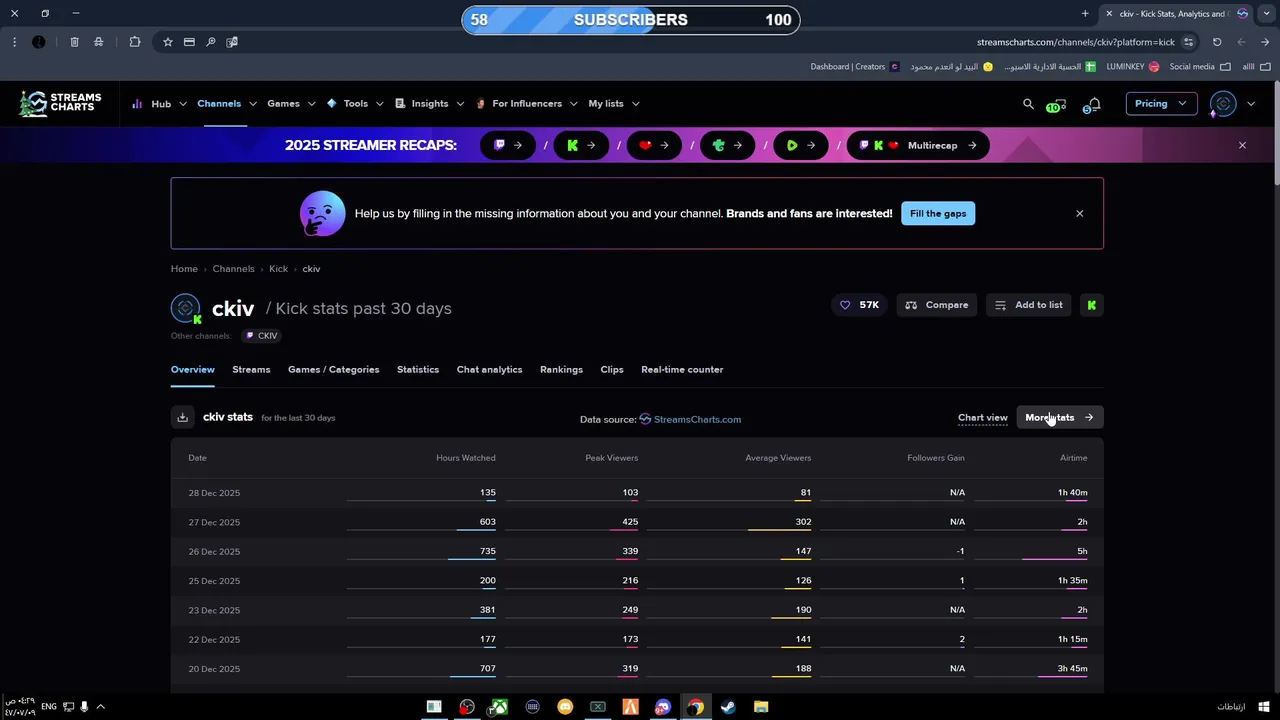Open the green Kick platform icon
1280x720 pixels.
1092,305
